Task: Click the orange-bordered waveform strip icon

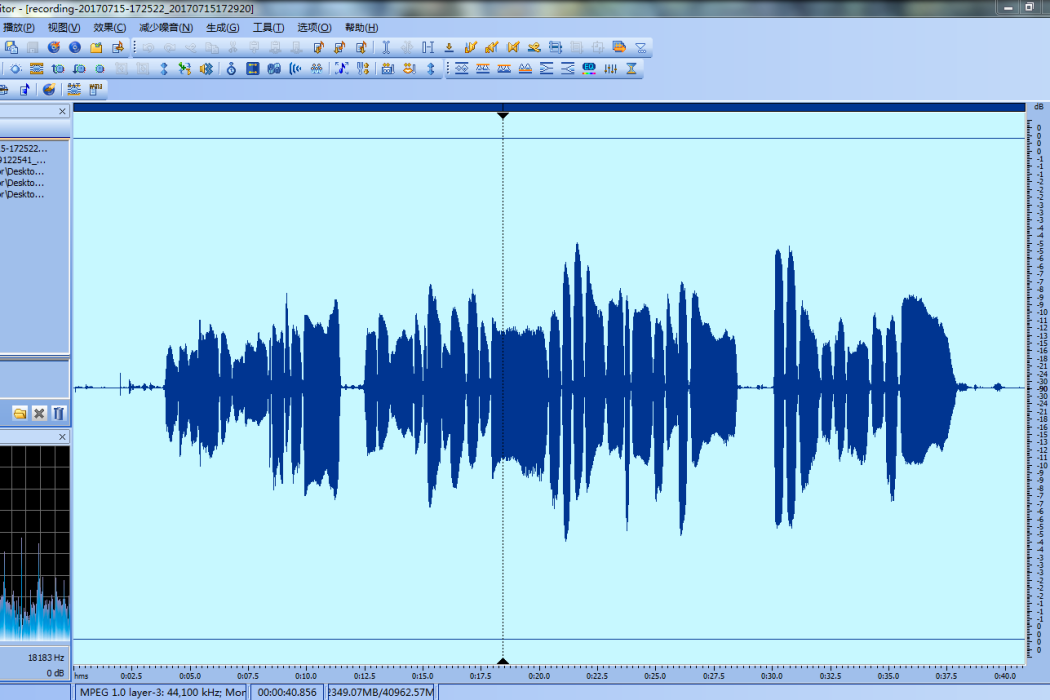Action: [x=36, y=68]
